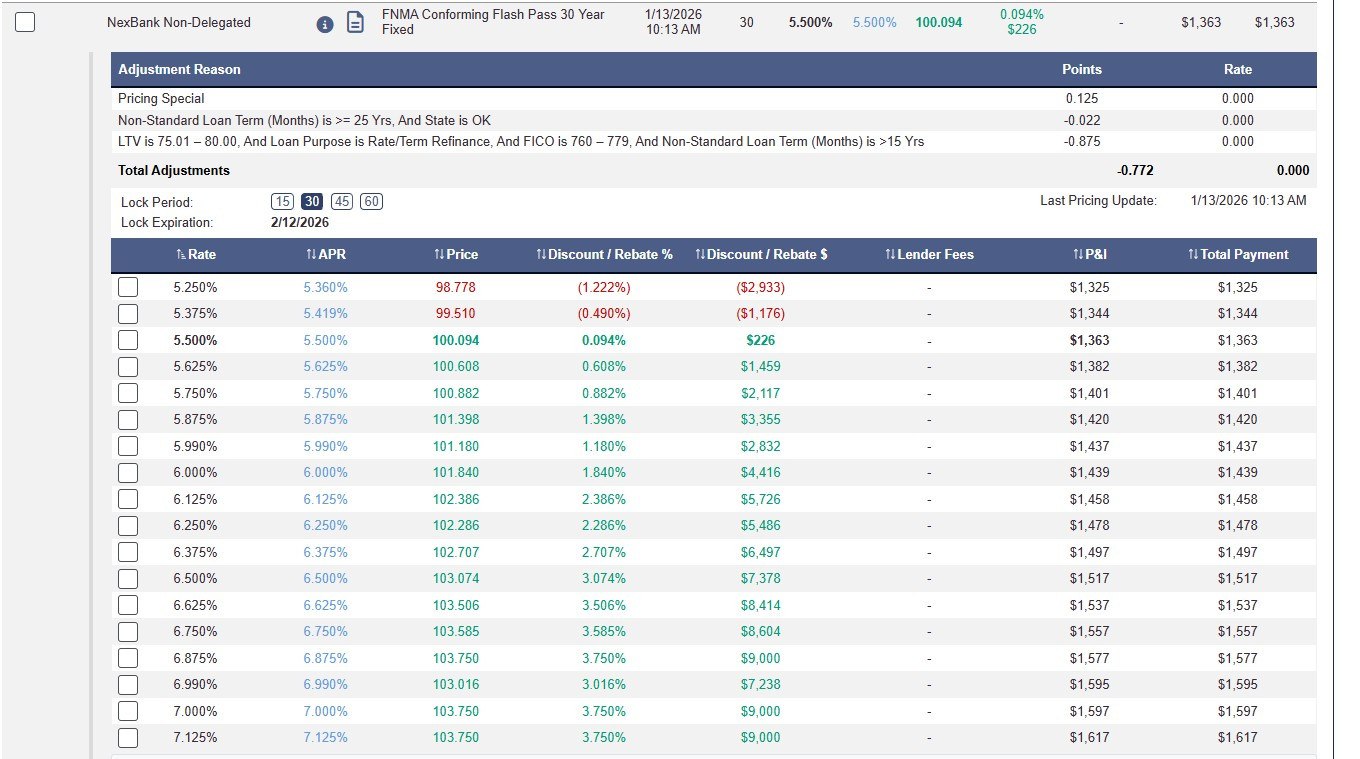Click the Last Pricing Update timestamp
Viewport: 1360px width, 759px height.
click(x=1248, y=200)
